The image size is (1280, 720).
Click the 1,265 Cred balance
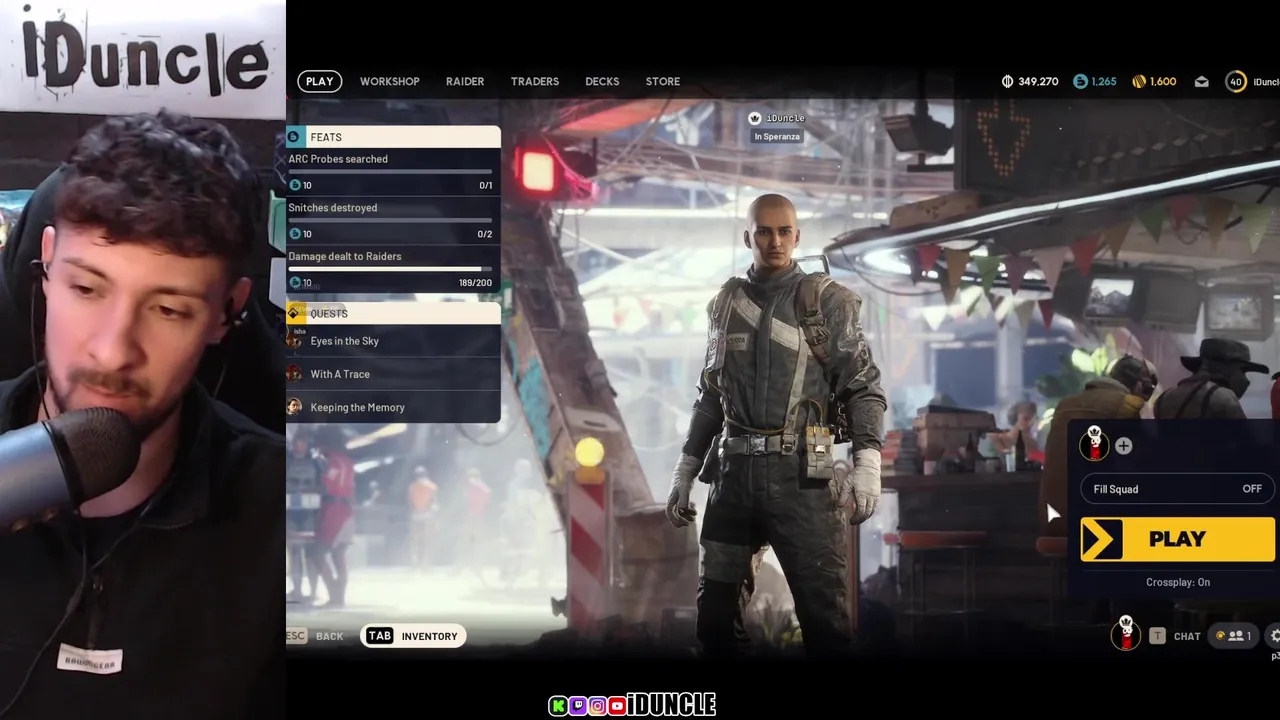point(1103,81)
